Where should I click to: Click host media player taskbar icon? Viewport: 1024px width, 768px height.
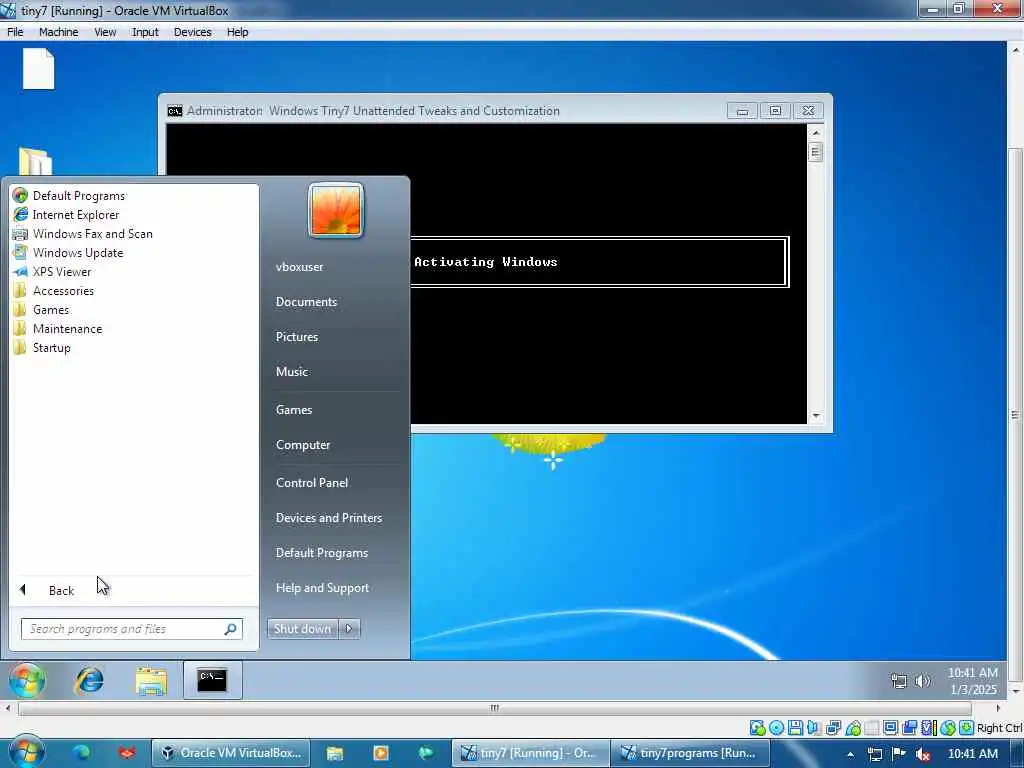point(380,753)
